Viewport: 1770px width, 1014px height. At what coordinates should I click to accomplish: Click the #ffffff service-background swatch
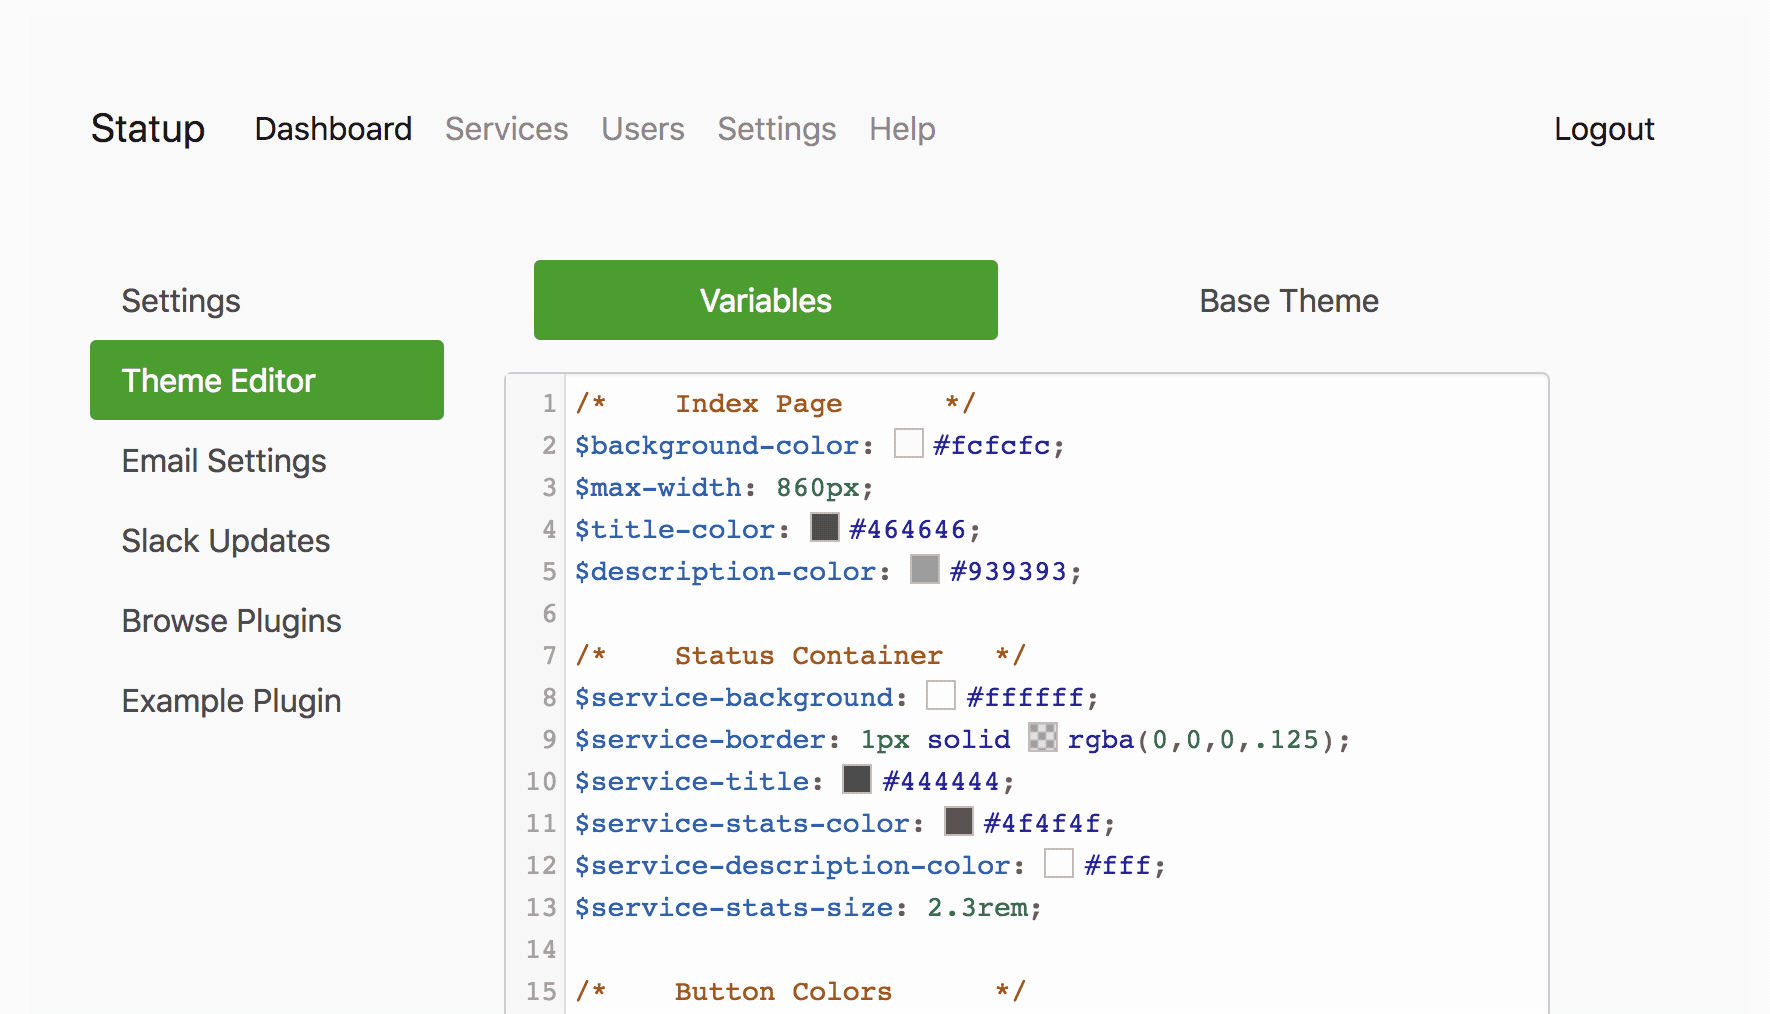click(941, 696)
